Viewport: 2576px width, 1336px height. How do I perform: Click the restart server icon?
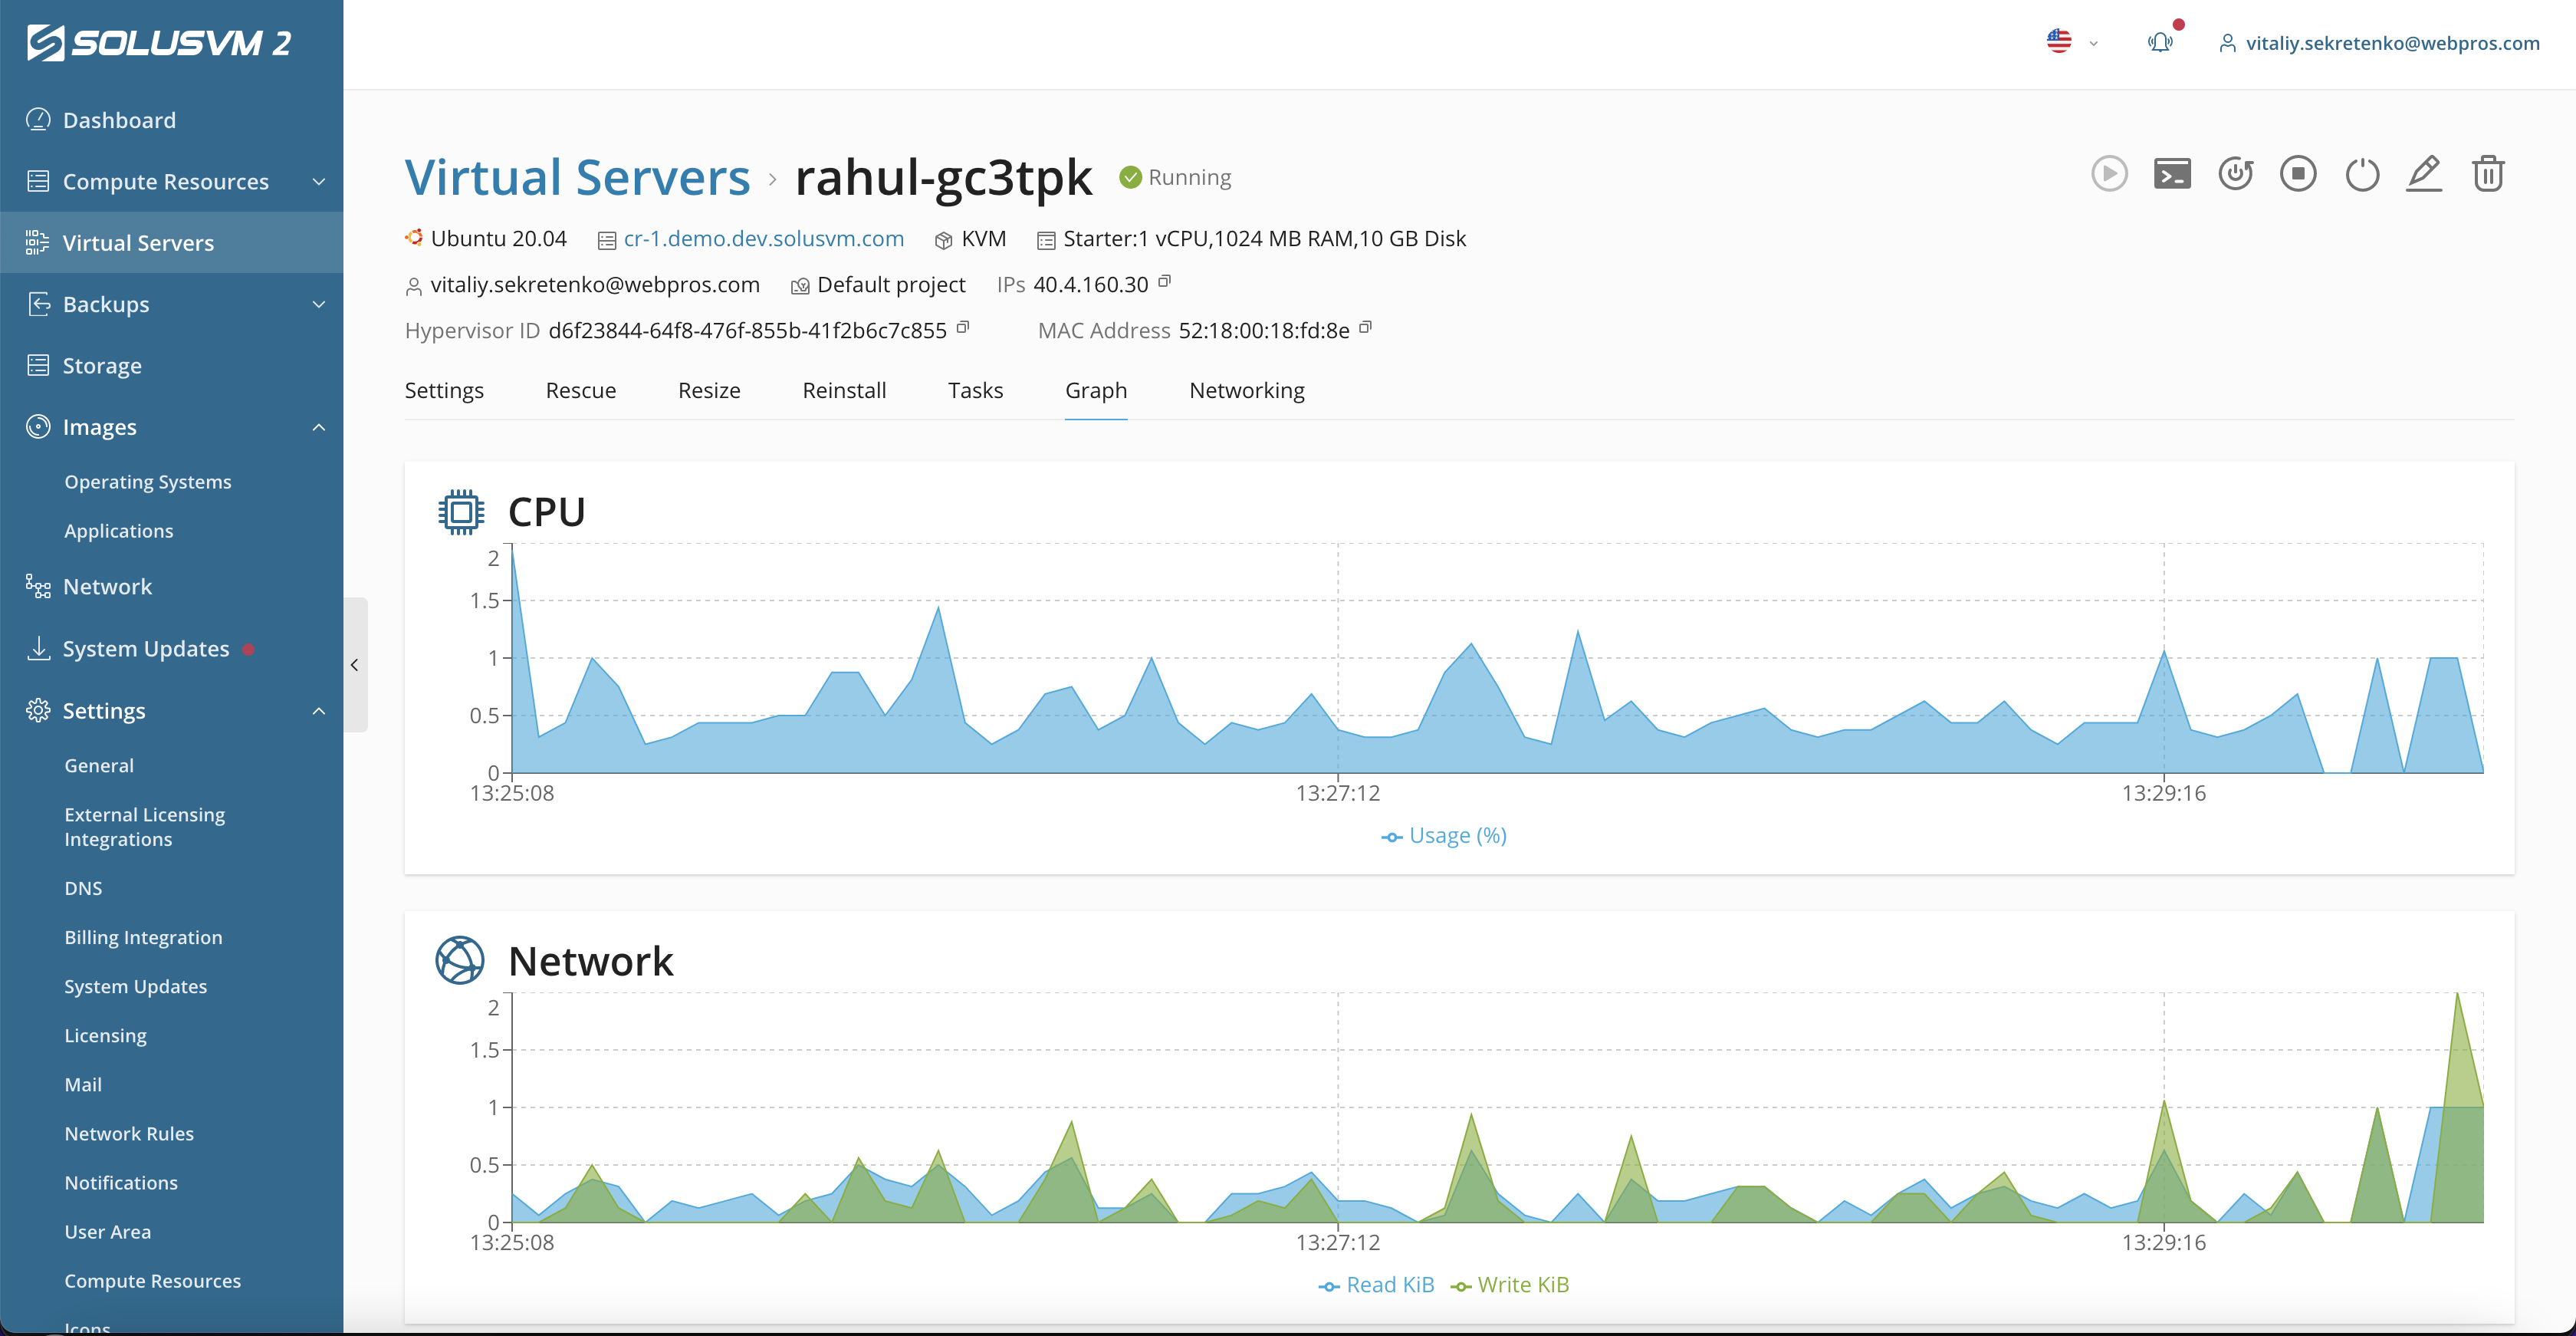2235,174
